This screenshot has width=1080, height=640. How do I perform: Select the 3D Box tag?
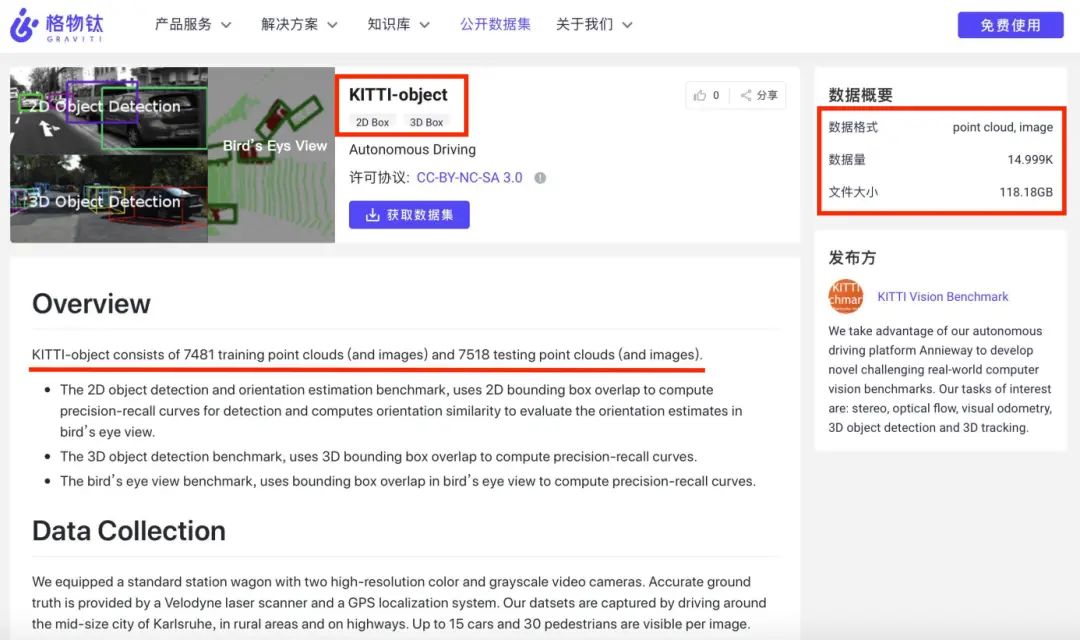point(426,122)
